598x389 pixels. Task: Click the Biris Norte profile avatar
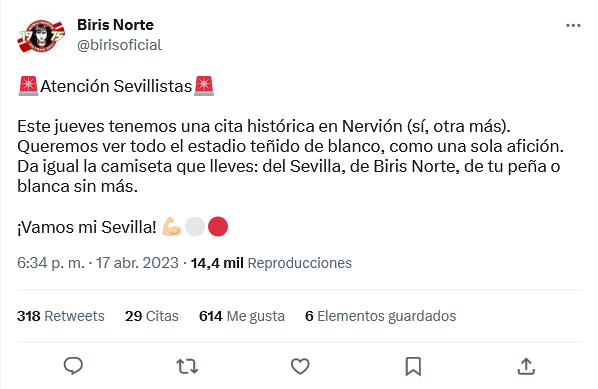point(41,35)
